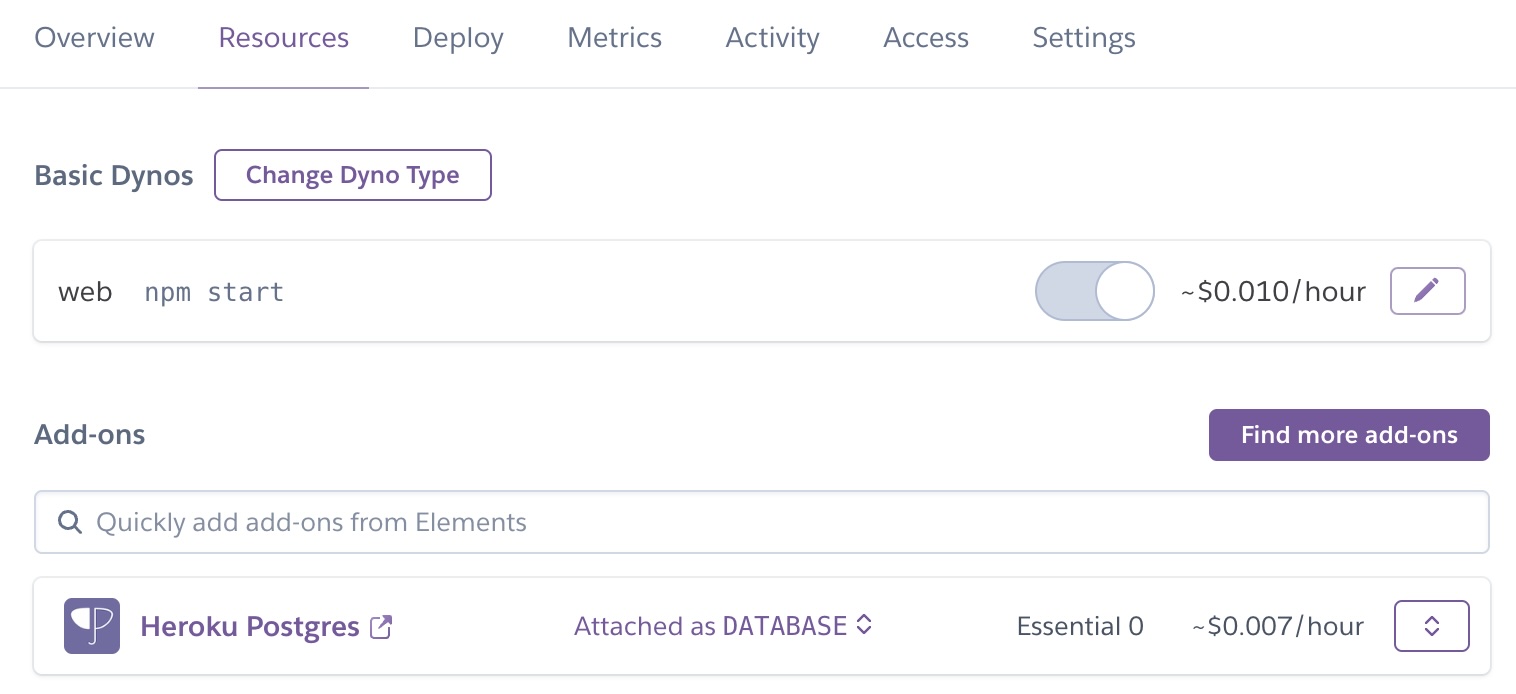The width and height of the screenshot is (1516, 694).
Task: Open the Overview tab
Action: [94, 38]
